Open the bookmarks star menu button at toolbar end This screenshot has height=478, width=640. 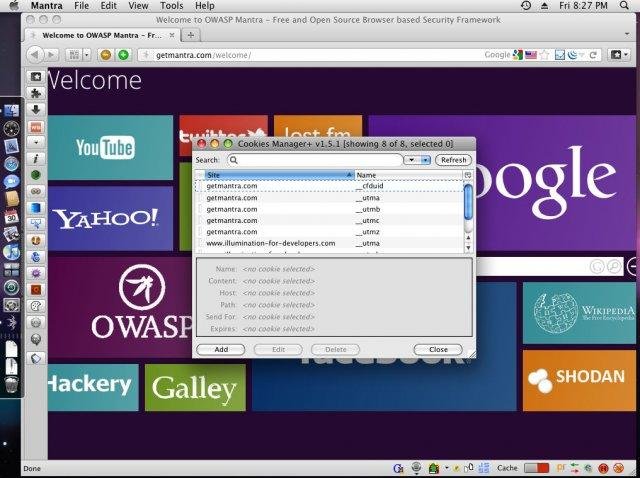619,55
